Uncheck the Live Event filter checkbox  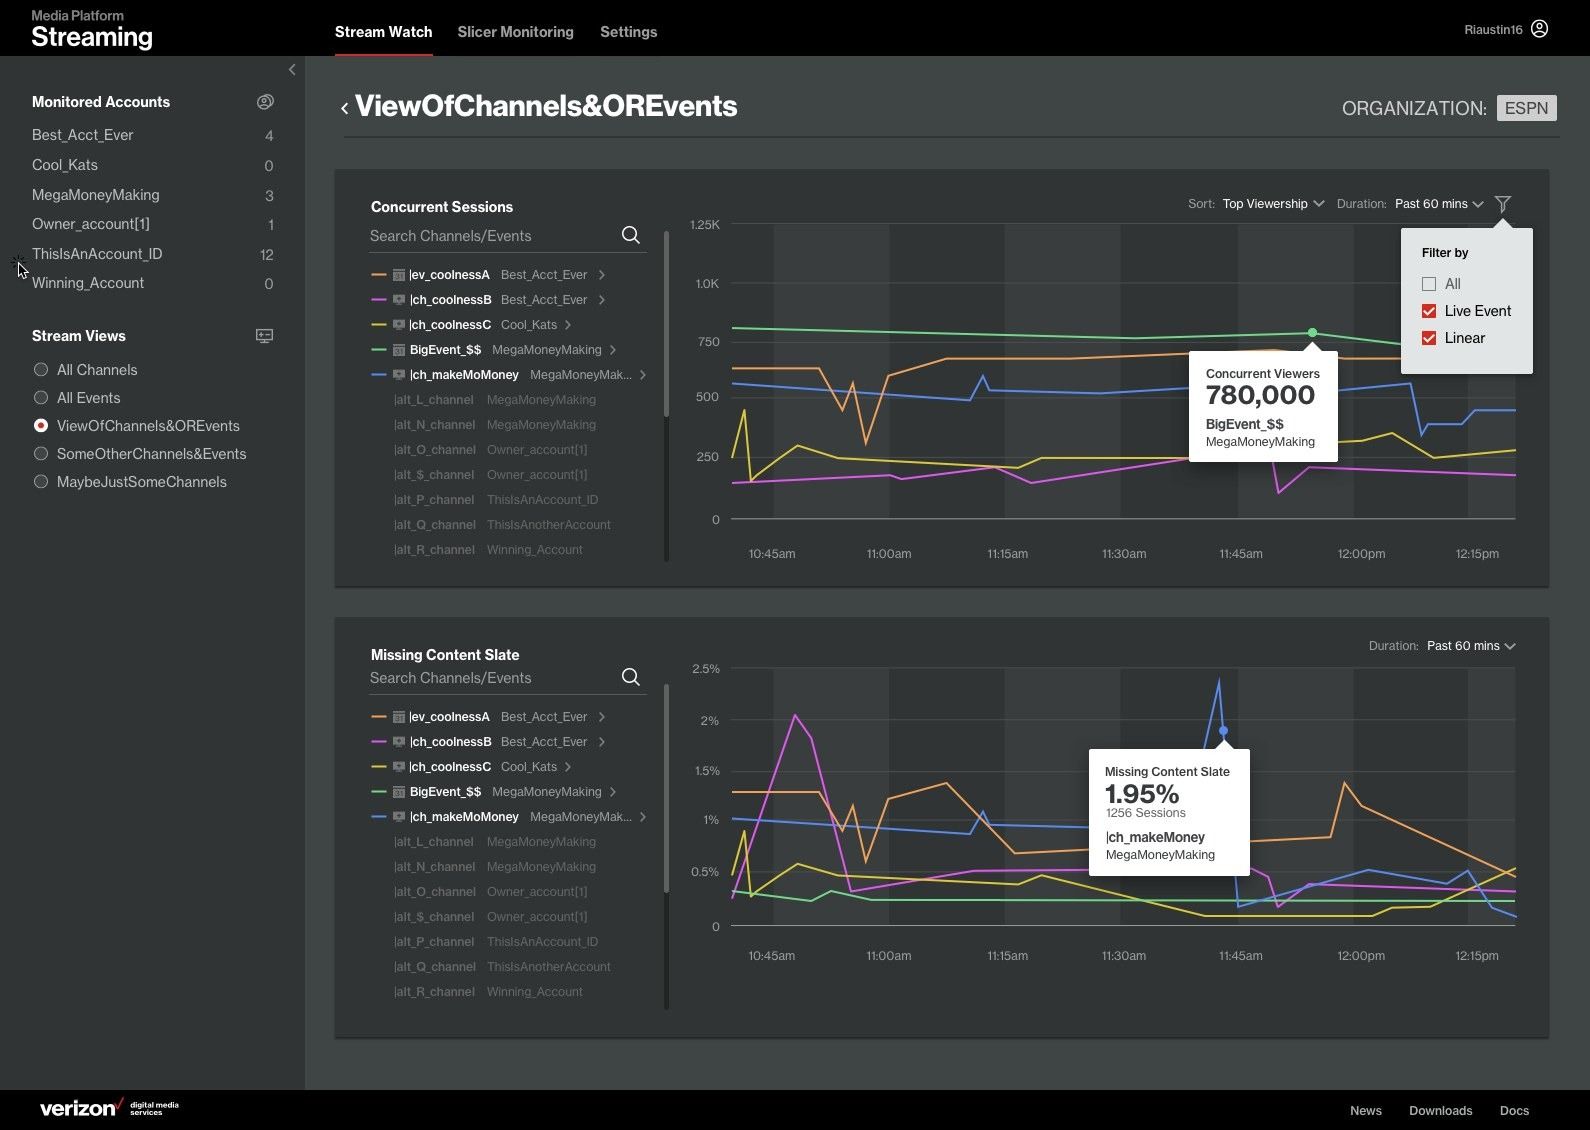tap(1429, 311)
